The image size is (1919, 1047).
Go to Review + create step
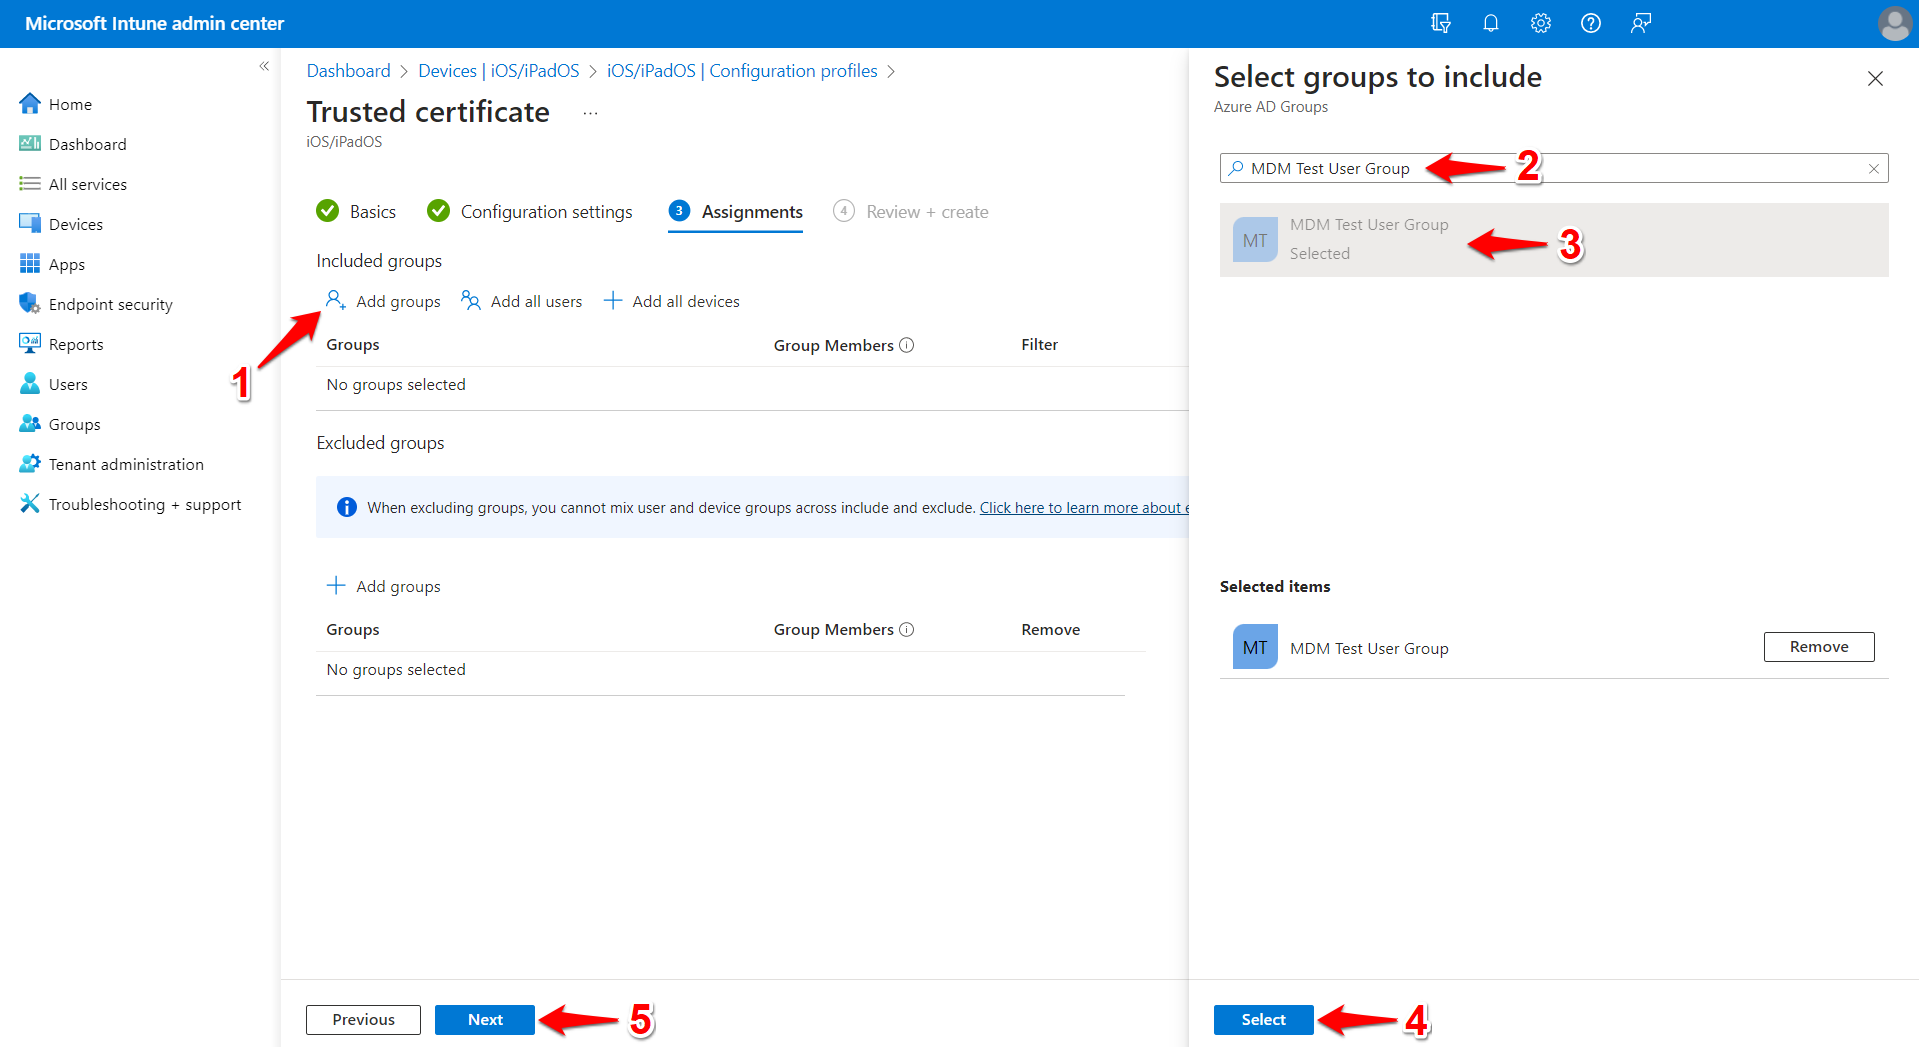(910, 211)
